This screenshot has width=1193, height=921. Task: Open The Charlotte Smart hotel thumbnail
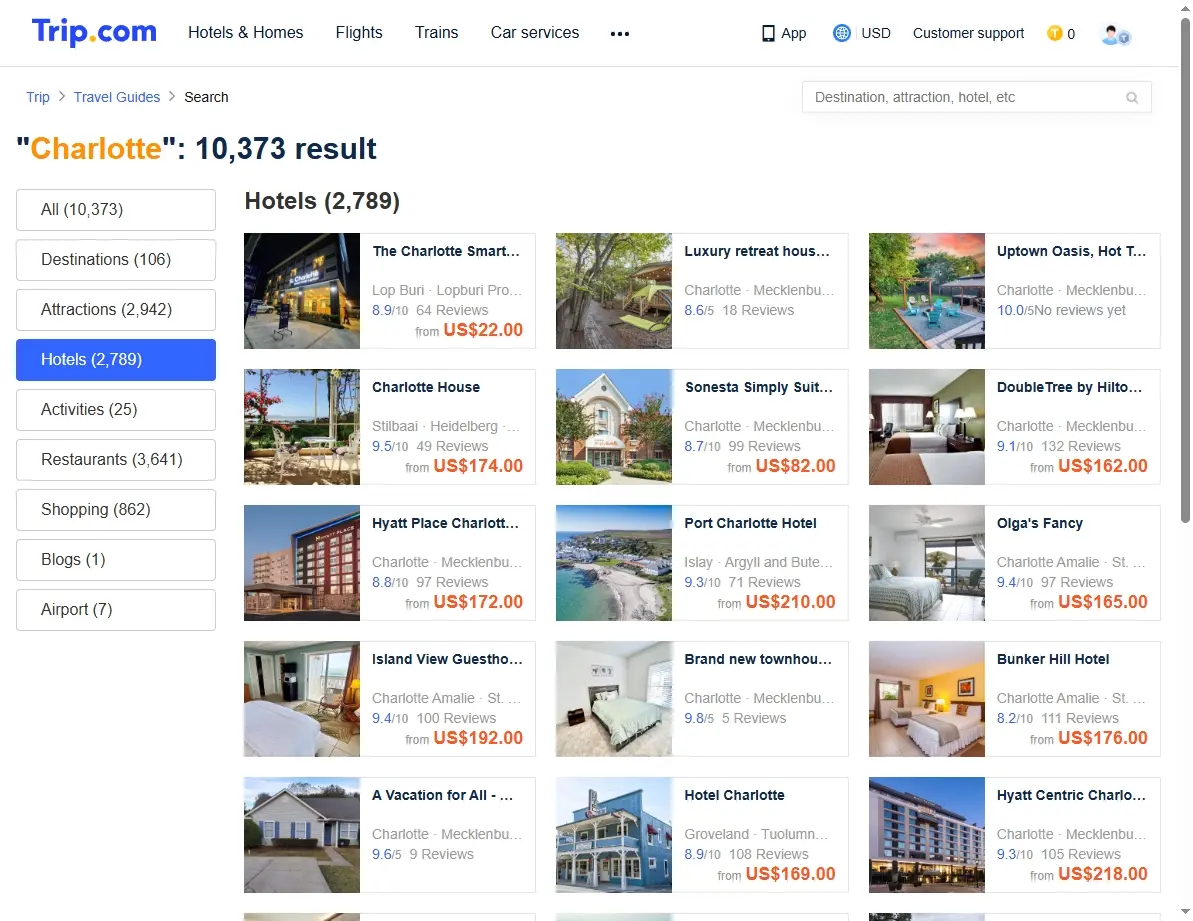302,291
